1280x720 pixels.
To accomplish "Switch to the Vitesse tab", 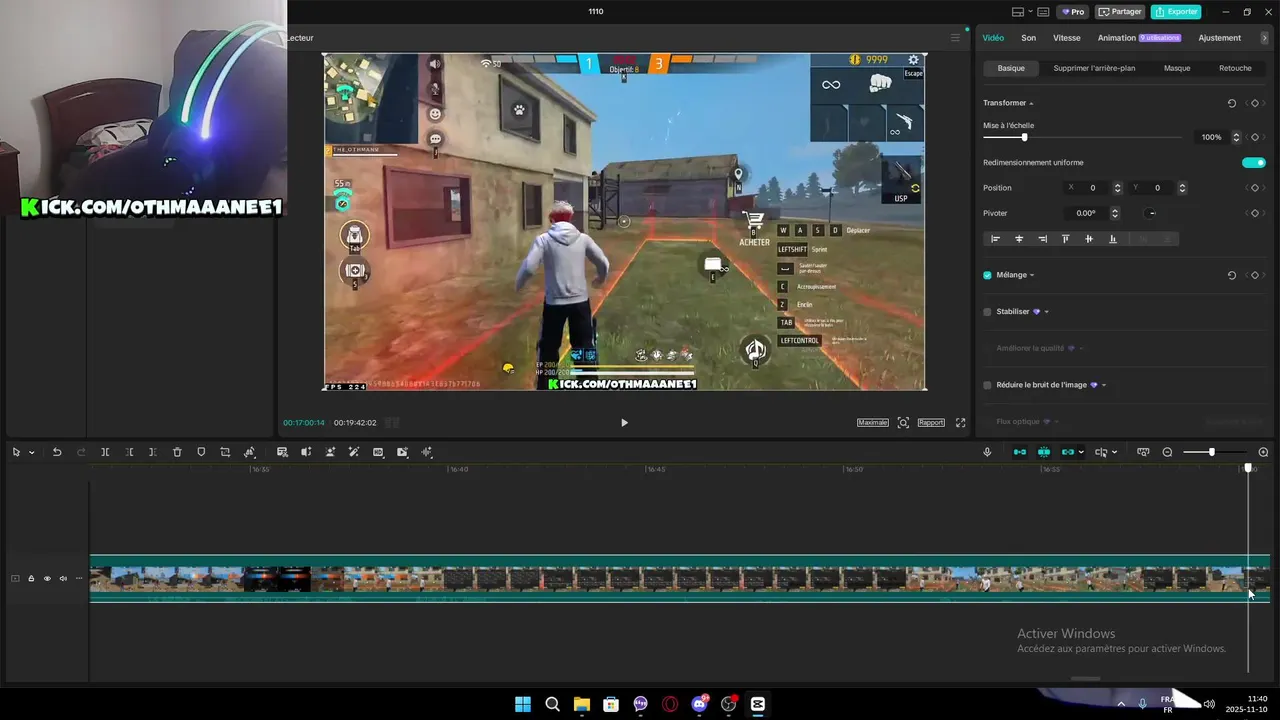I will [x=1067, y=38].
